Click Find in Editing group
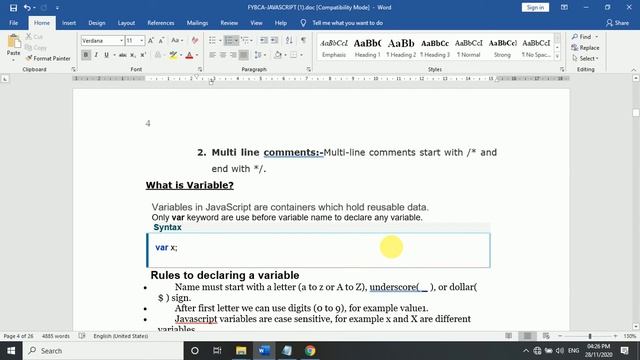 click(584, 37)
